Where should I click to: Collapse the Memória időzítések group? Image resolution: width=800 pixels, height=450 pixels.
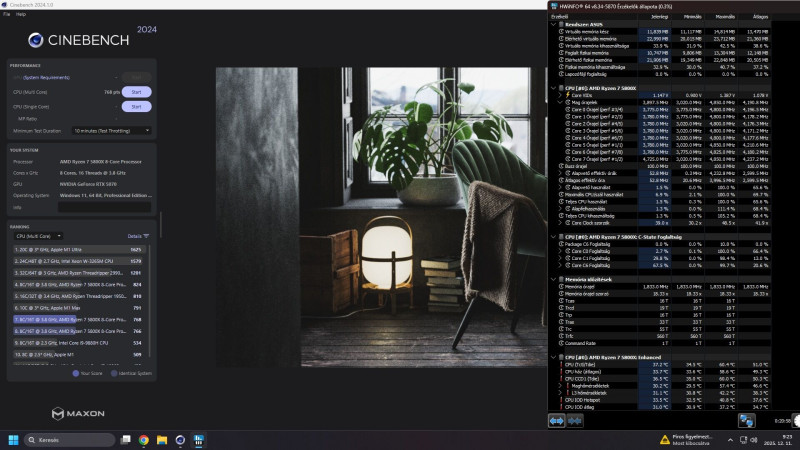[553, 279]
